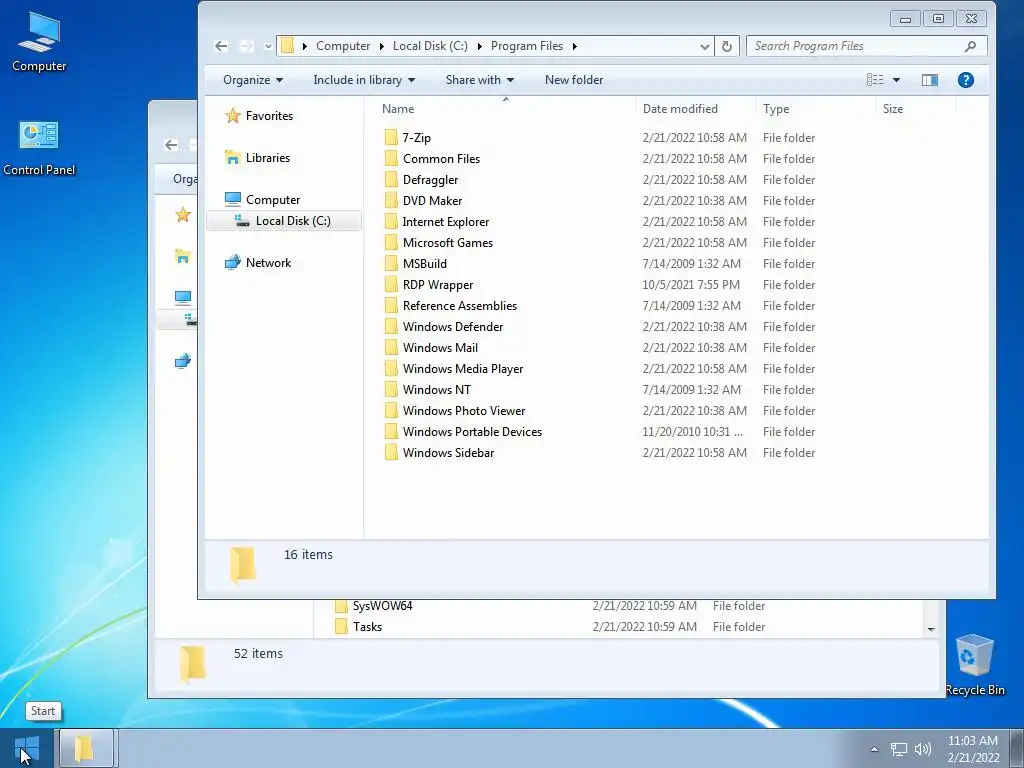Click the Computer icon in navigation pane

pyautogui.click(x=232, y=199)
